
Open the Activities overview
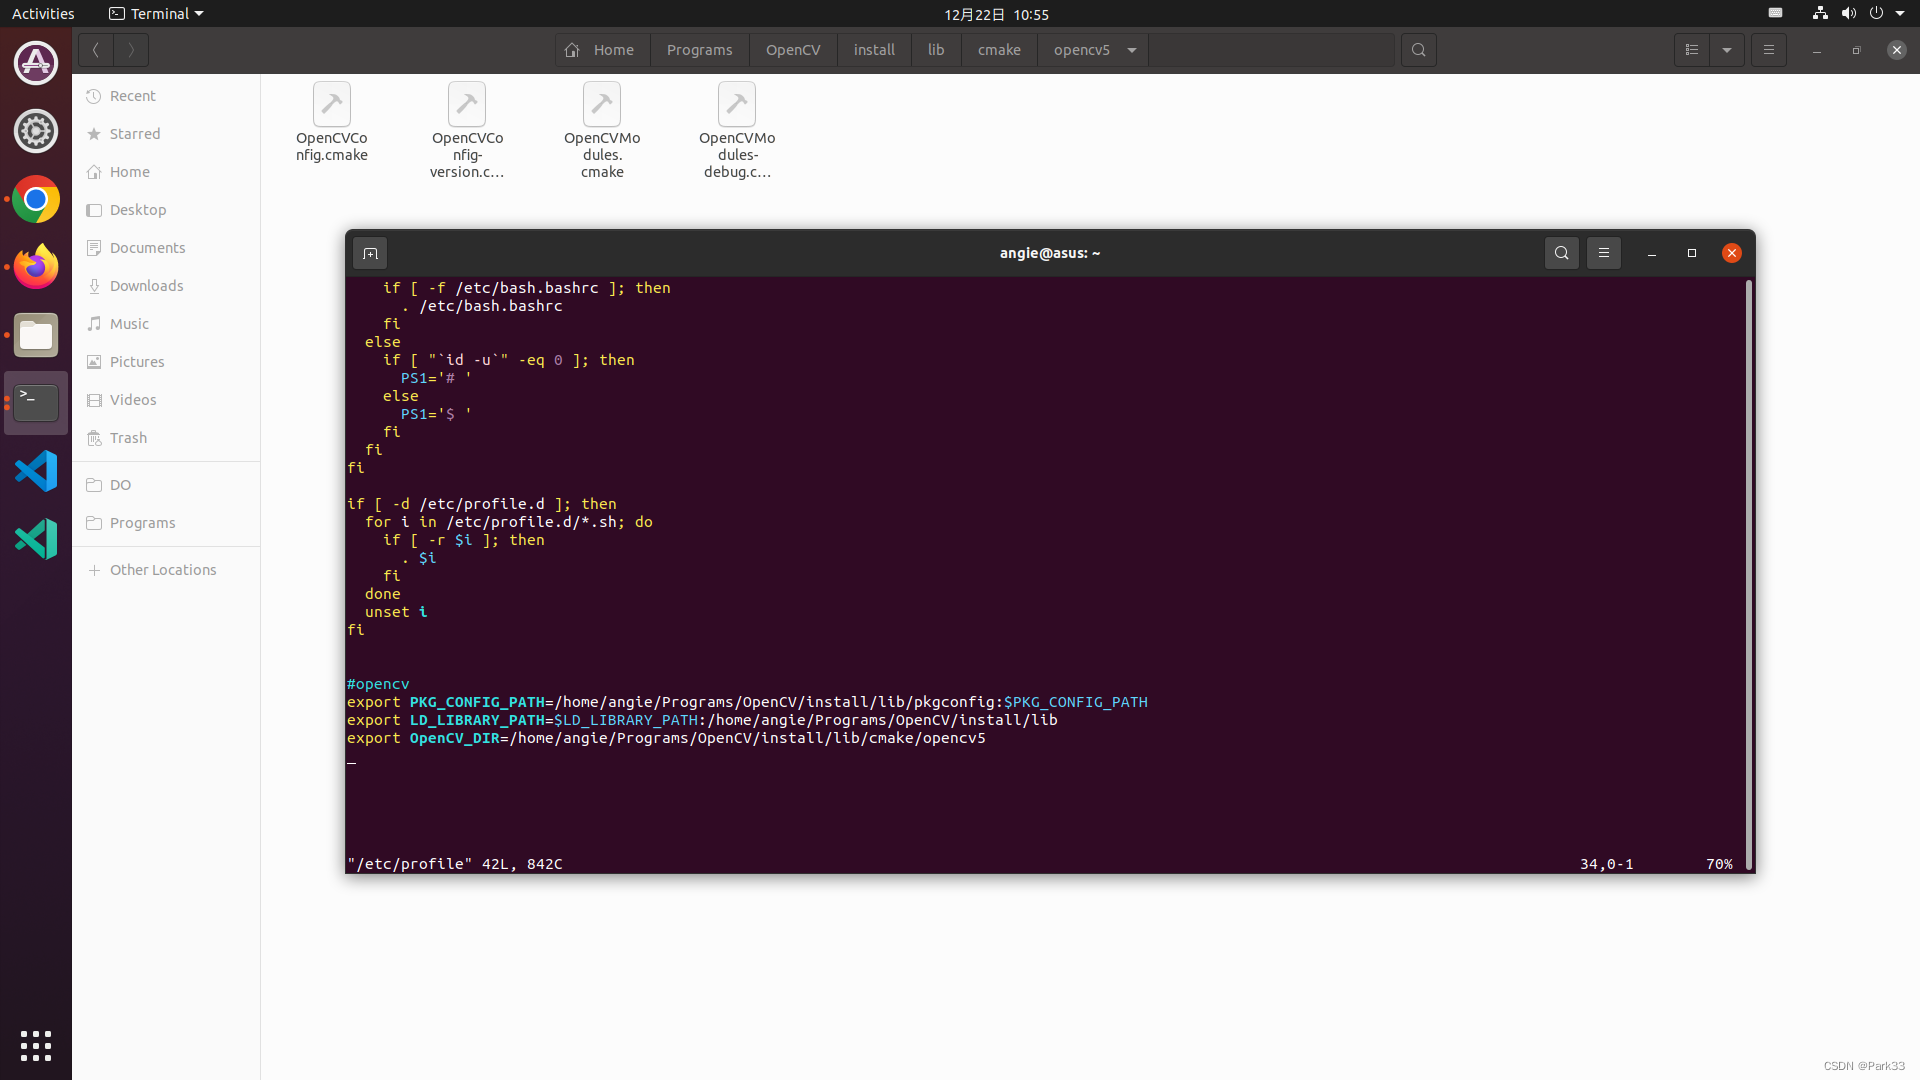pyautogui.click(x=43, y=13)
